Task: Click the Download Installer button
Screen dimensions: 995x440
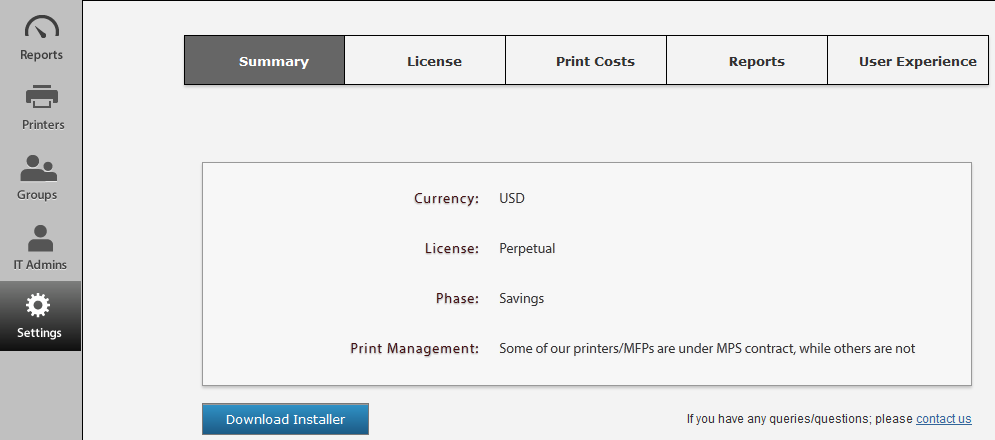Action: pyautogui.click(x=286, y=419)
